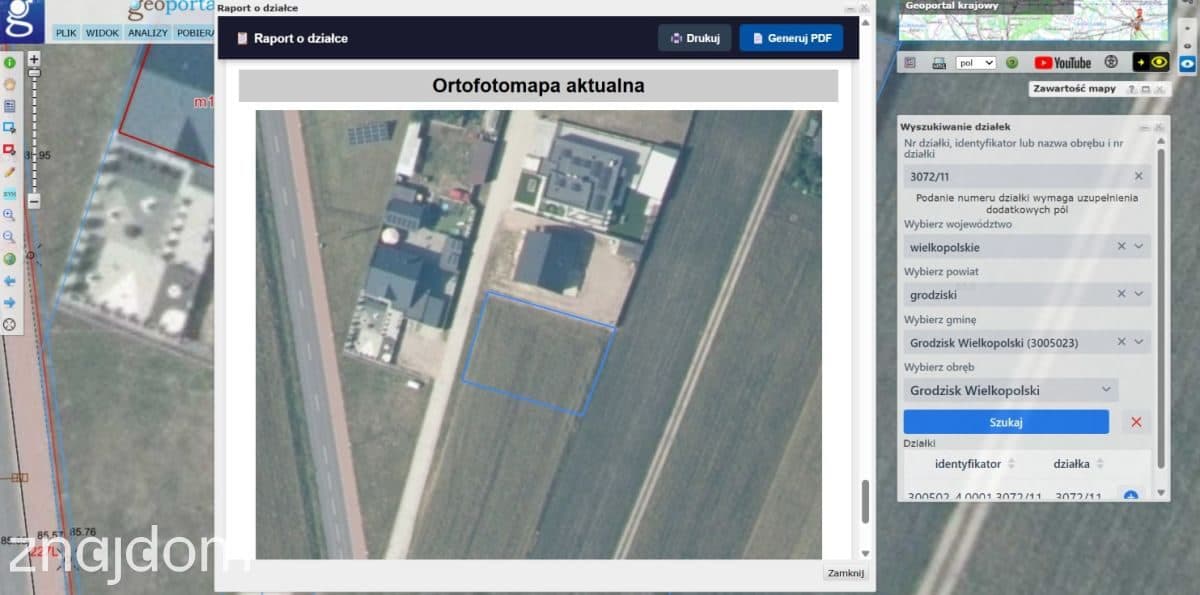The height and width of the screenshot is (595, 1200).
Task: Open the ANALIZY menu
Action: coord(148,32)
